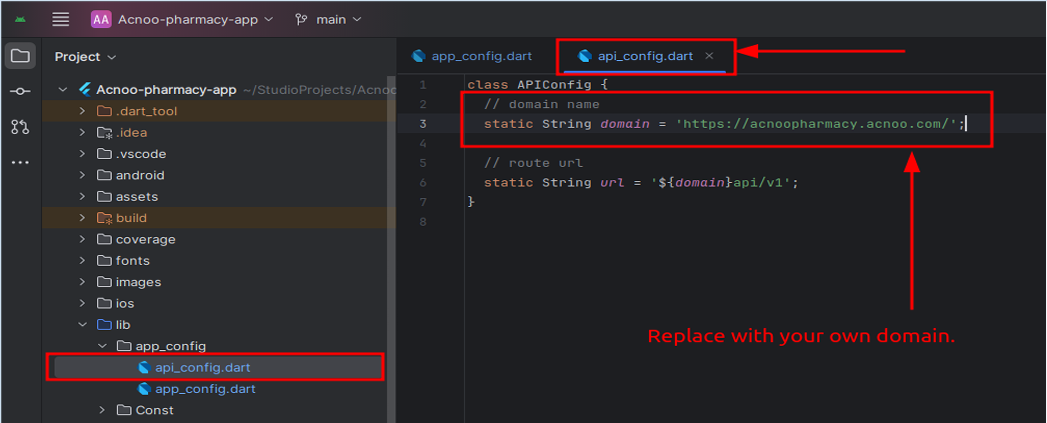Screen dimensions: 1047x423
Task: Close the api_config.dart tab
Action: tap(710, 56)
